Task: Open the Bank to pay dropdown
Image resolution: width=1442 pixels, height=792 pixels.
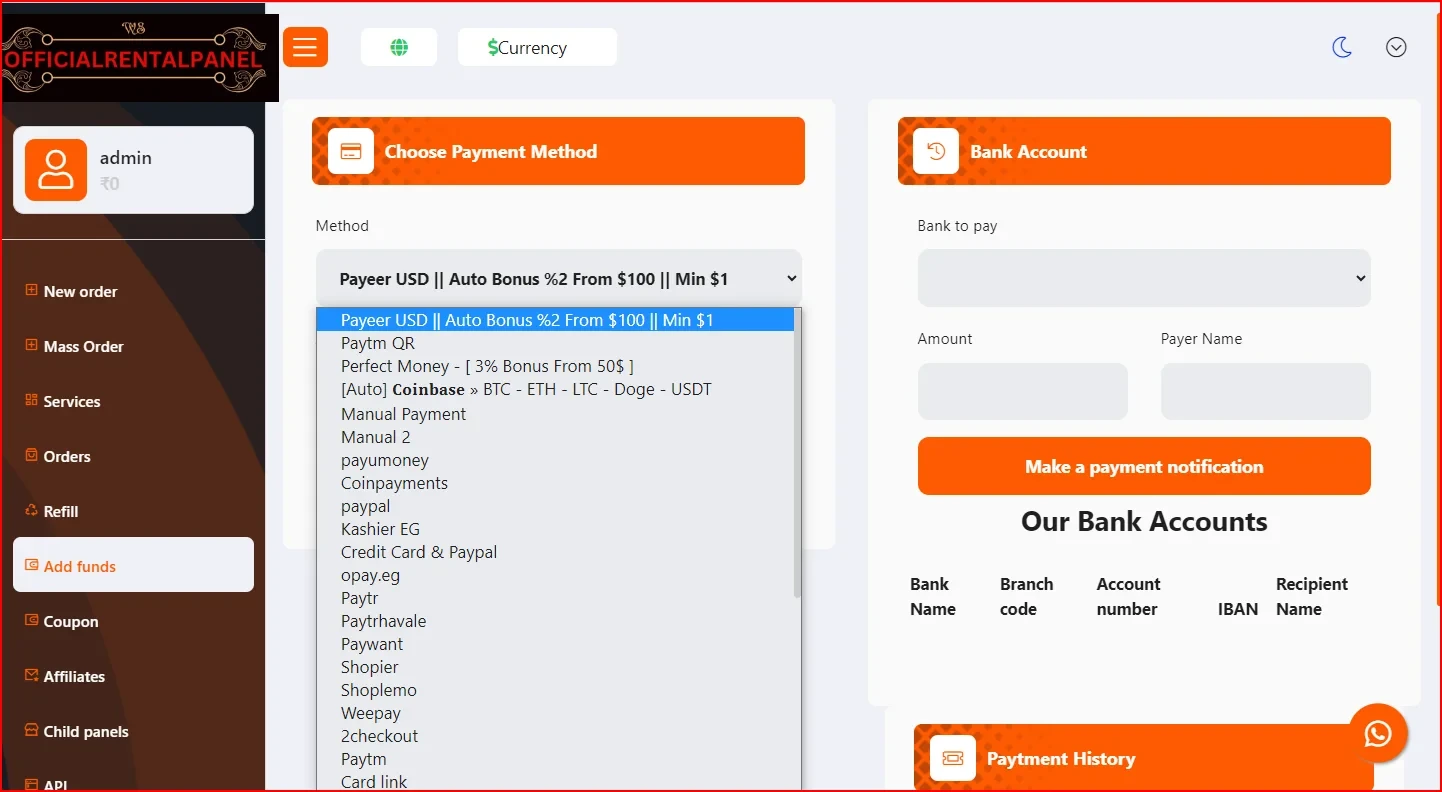Action: coord(1143,278)
